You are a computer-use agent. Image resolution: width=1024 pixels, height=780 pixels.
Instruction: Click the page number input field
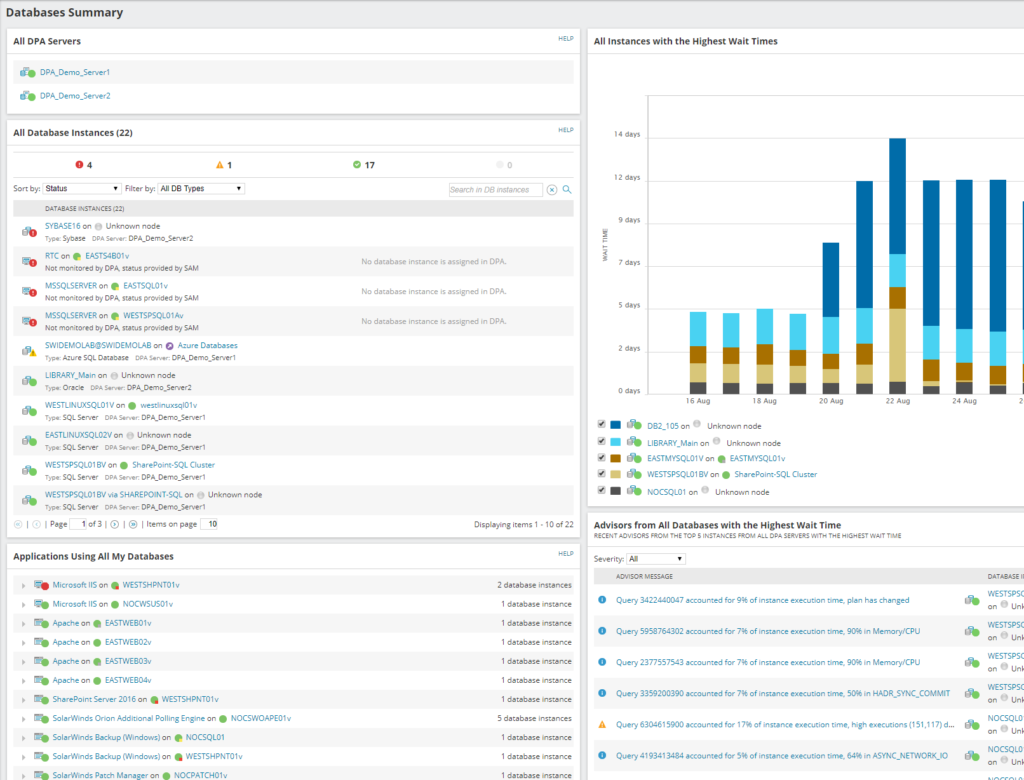click(x=78, y=524)
